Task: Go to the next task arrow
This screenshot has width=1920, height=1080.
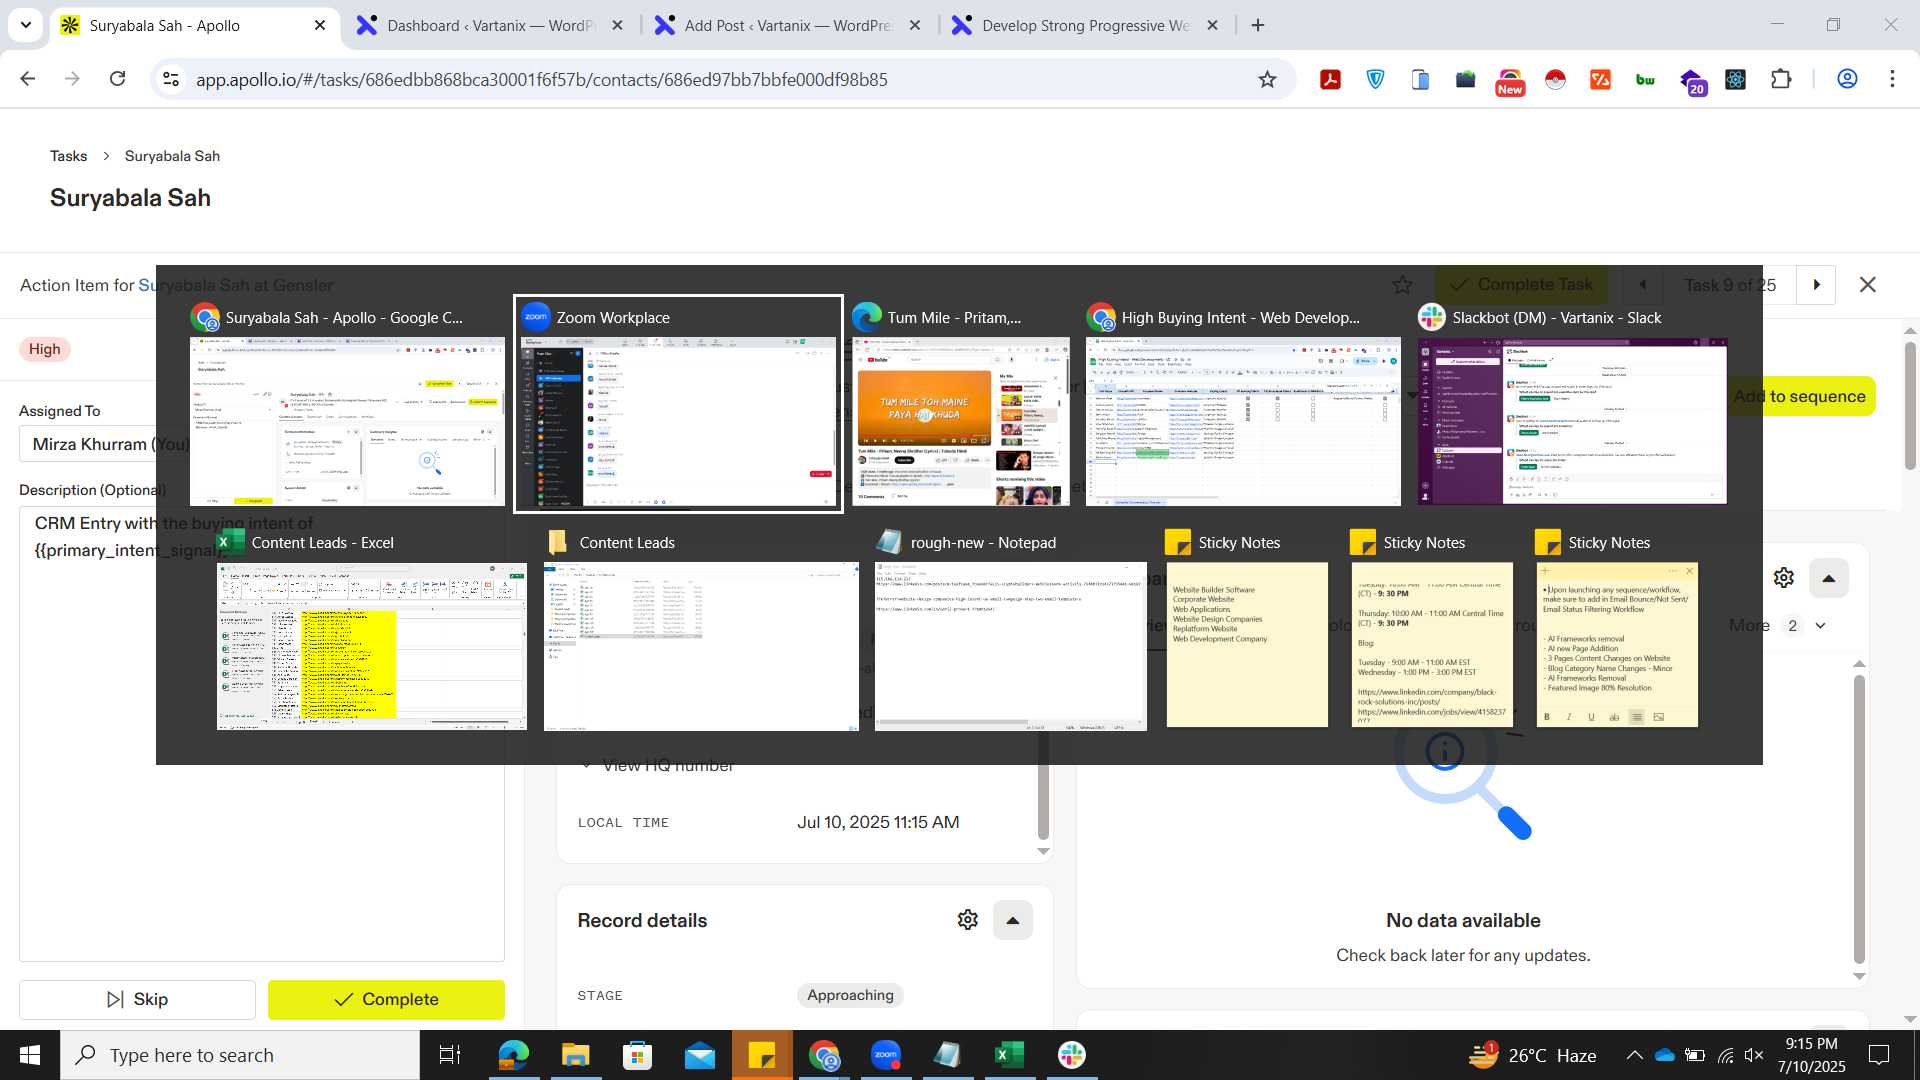Action: 1817,285
